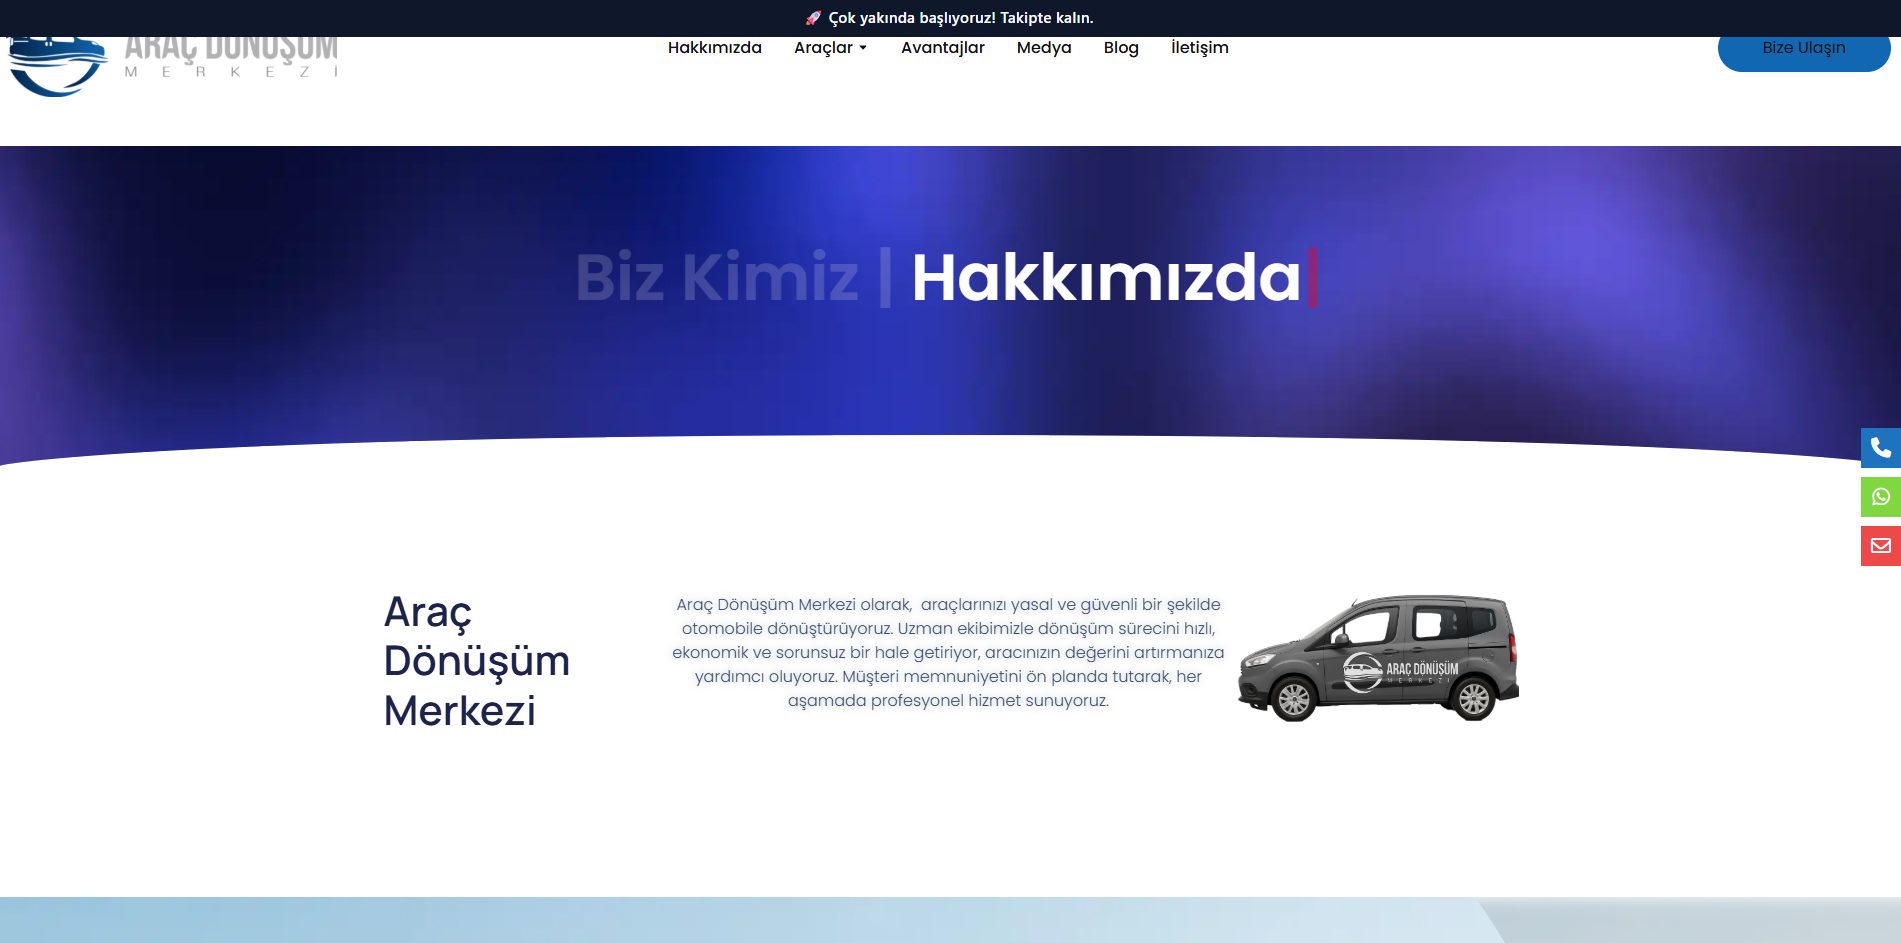Click the ARAÇ DÖNÜŞÜM logo text in header
This screenshot has width=1901, height=943.
[x=231, y=50]
